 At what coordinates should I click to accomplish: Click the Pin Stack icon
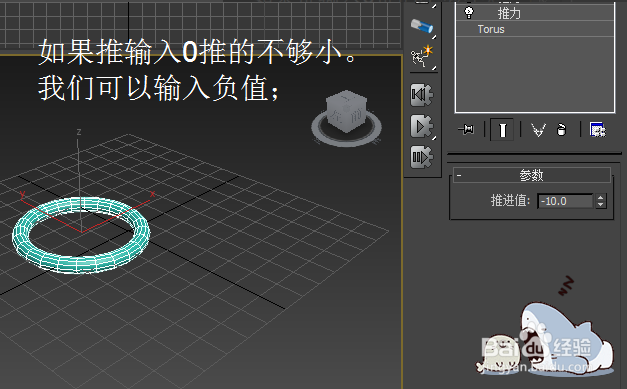click(x=466, y=130)
